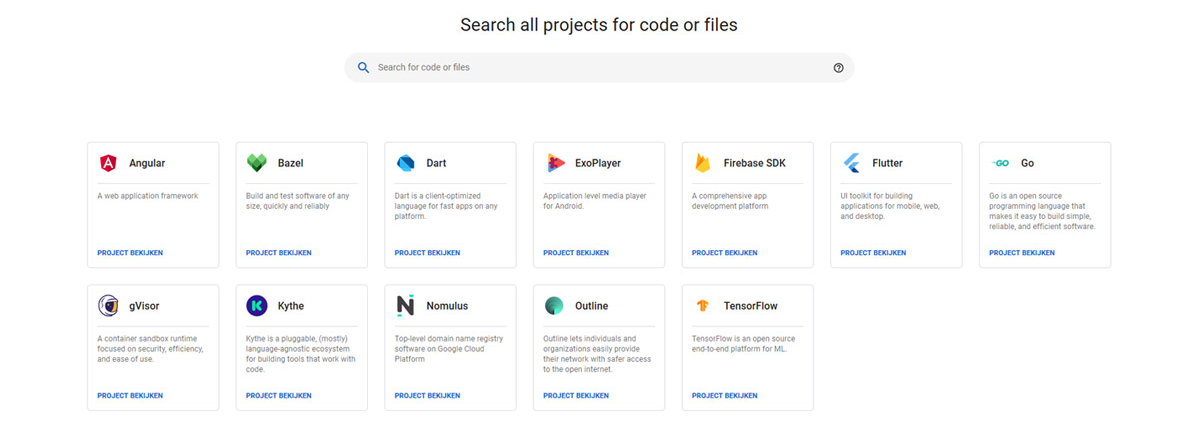Open Go via Project Bekijken link
The image size is (1200, 423).
coord(1022,253)
